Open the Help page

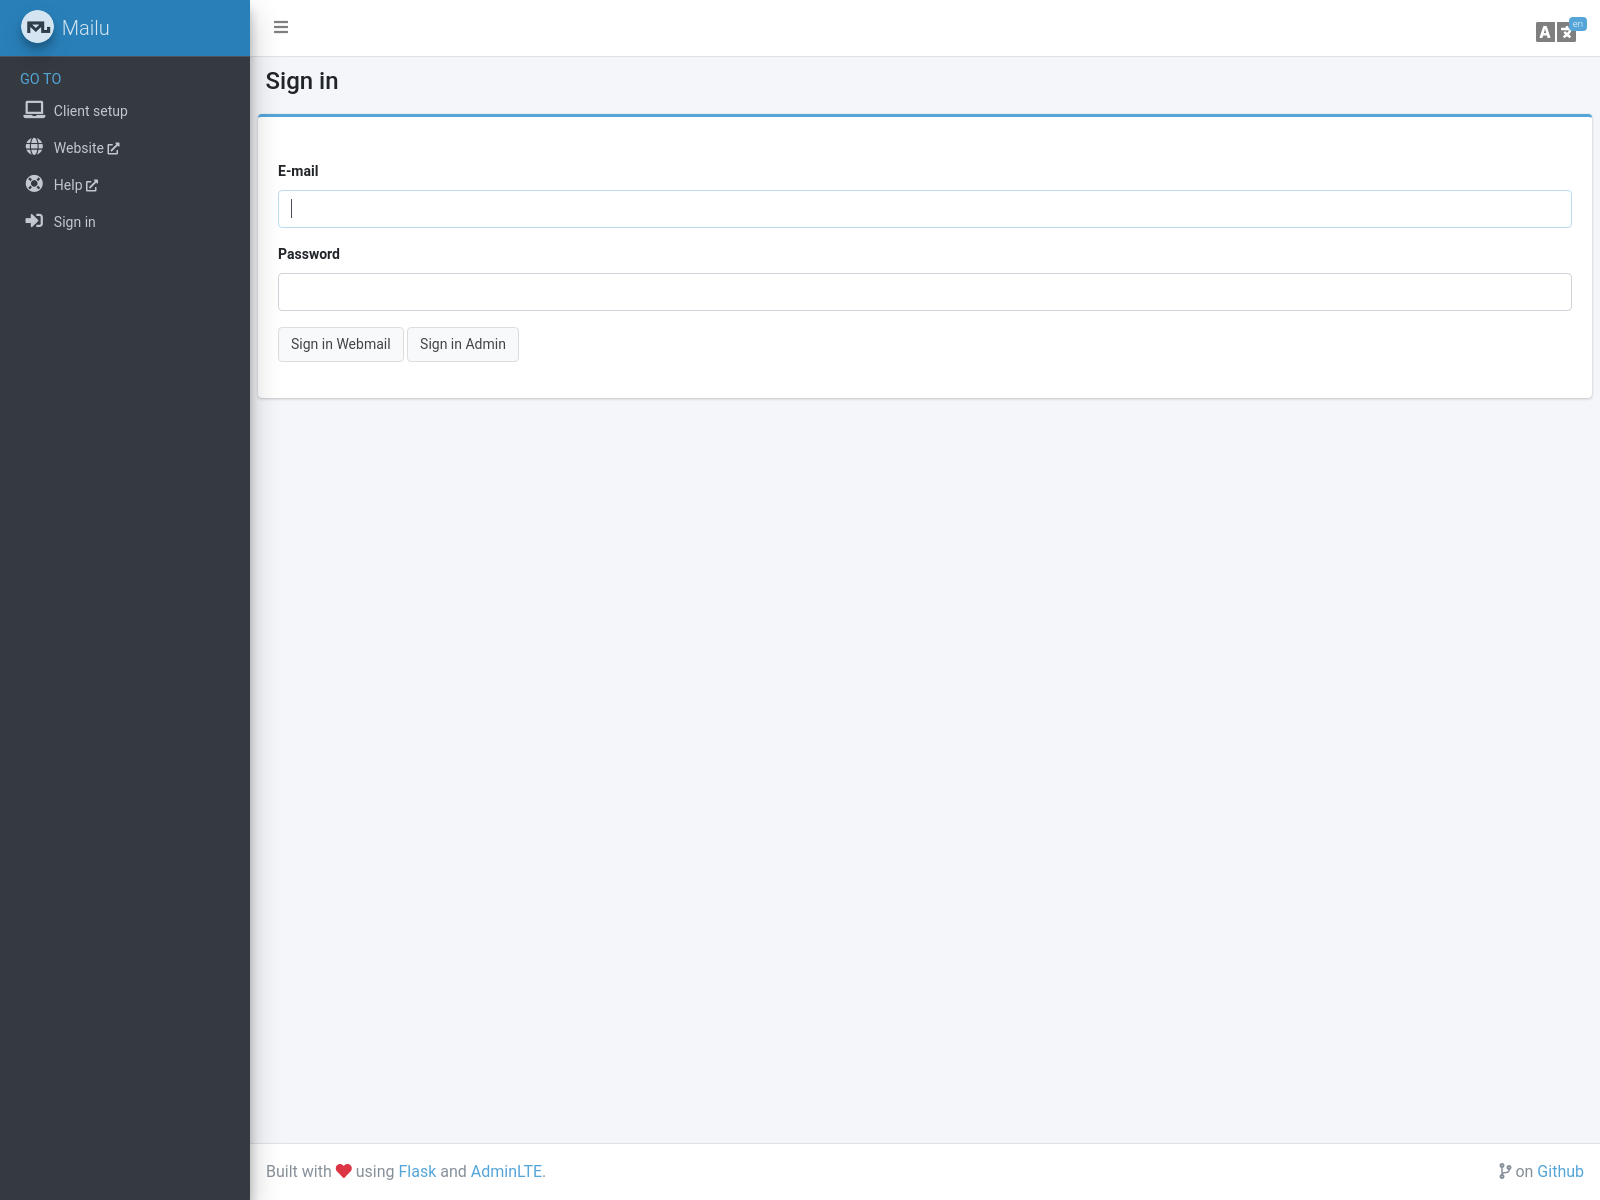[x=70, y=184]
